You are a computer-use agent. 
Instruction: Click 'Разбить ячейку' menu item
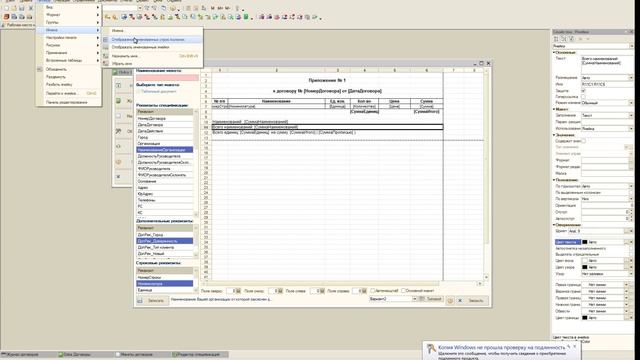click(69, 84)
